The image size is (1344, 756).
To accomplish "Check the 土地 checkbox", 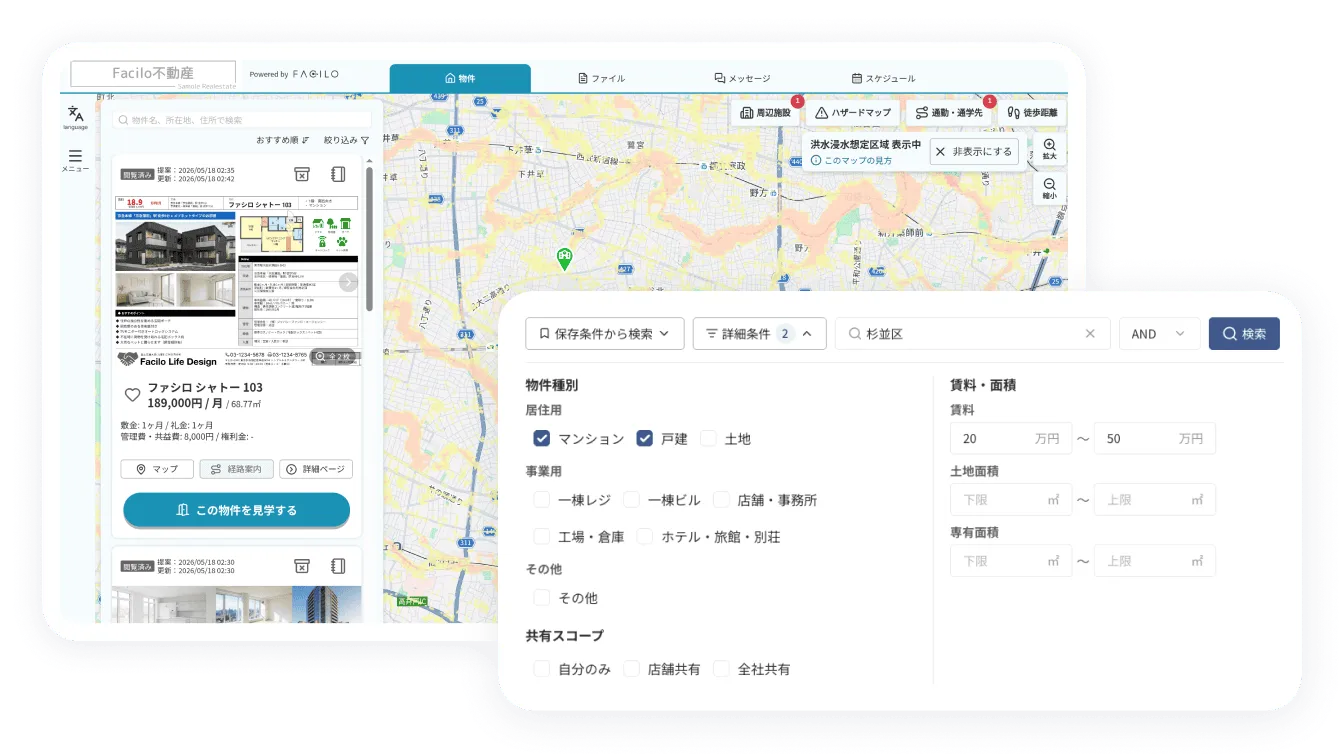I will [709, 438].
